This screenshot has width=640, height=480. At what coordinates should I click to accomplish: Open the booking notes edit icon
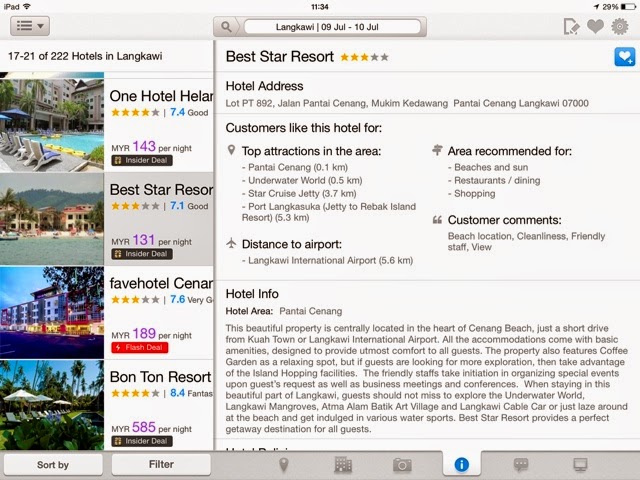tap(571, 27)
